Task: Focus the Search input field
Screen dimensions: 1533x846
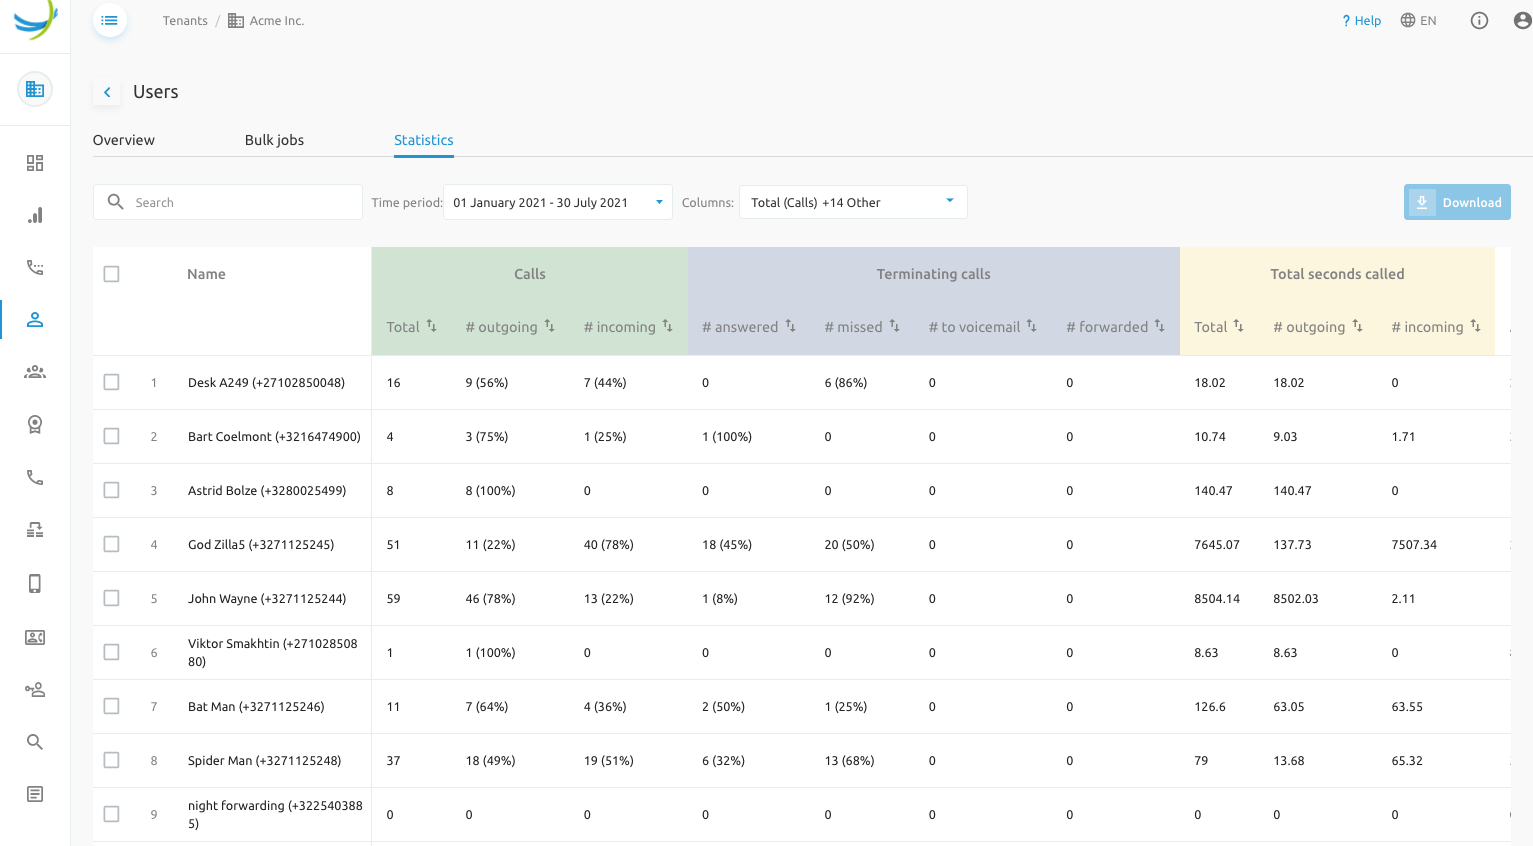Action: coord(228,202)
